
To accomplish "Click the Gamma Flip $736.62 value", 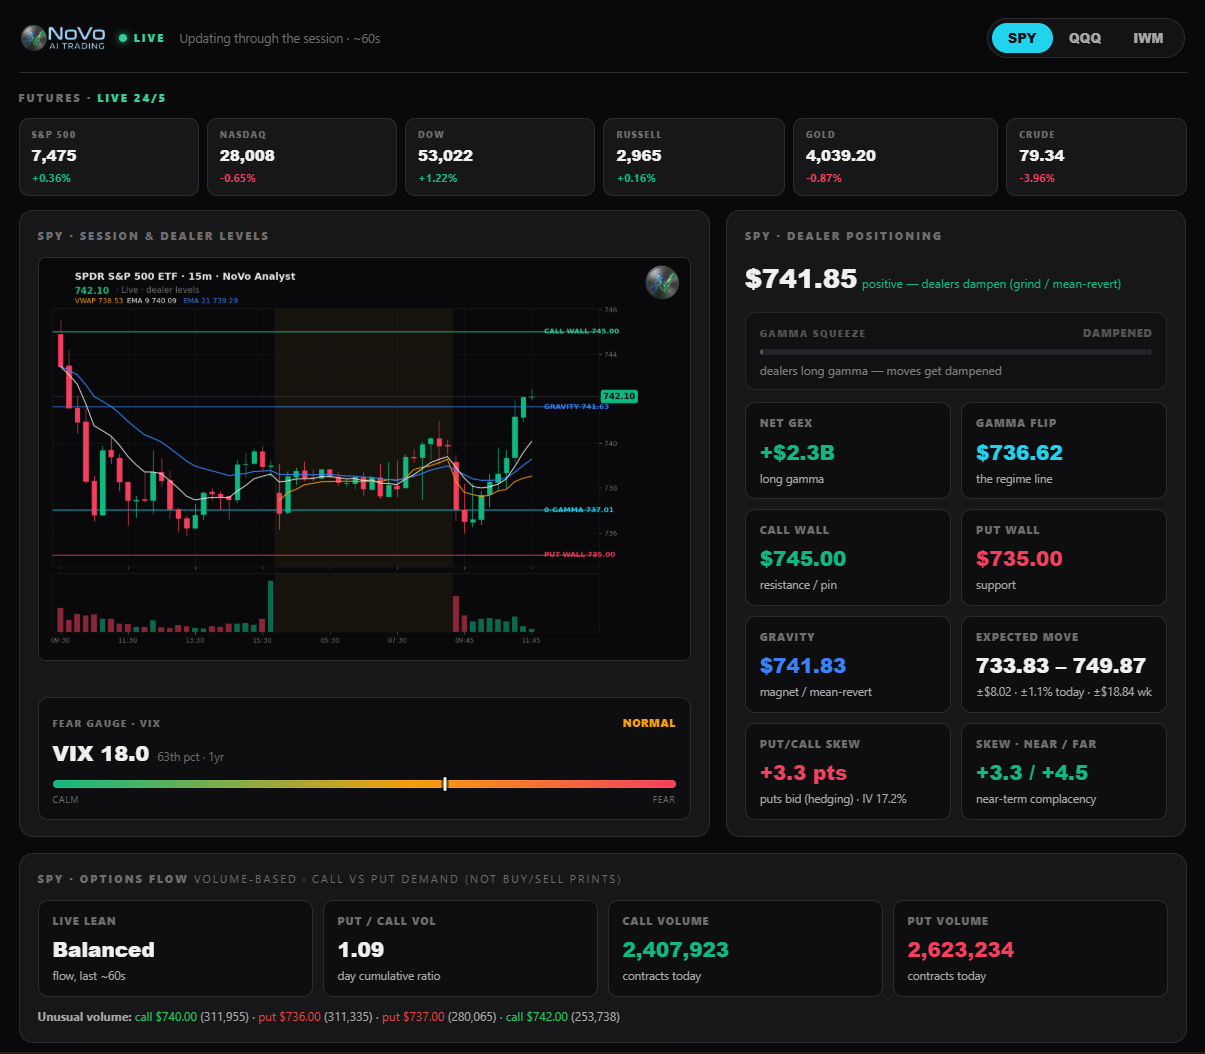I will [x=1019, y=453].
